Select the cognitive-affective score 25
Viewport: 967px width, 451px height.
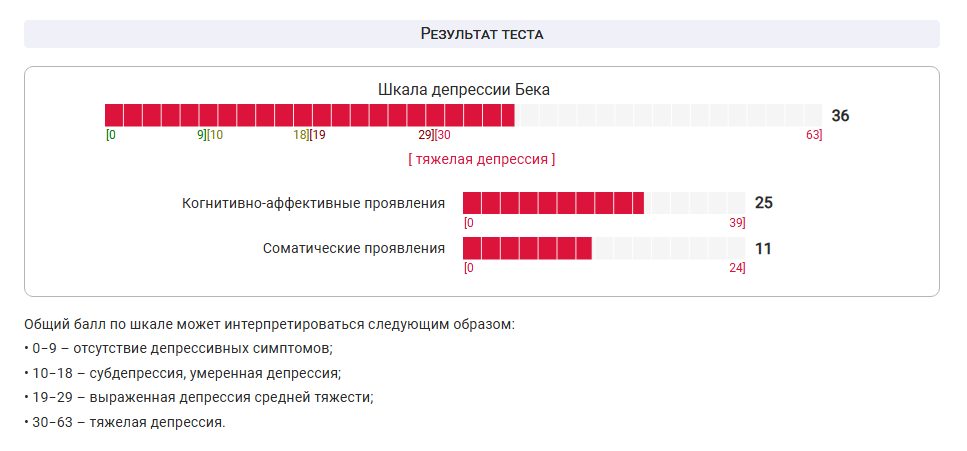coord(763,203)
